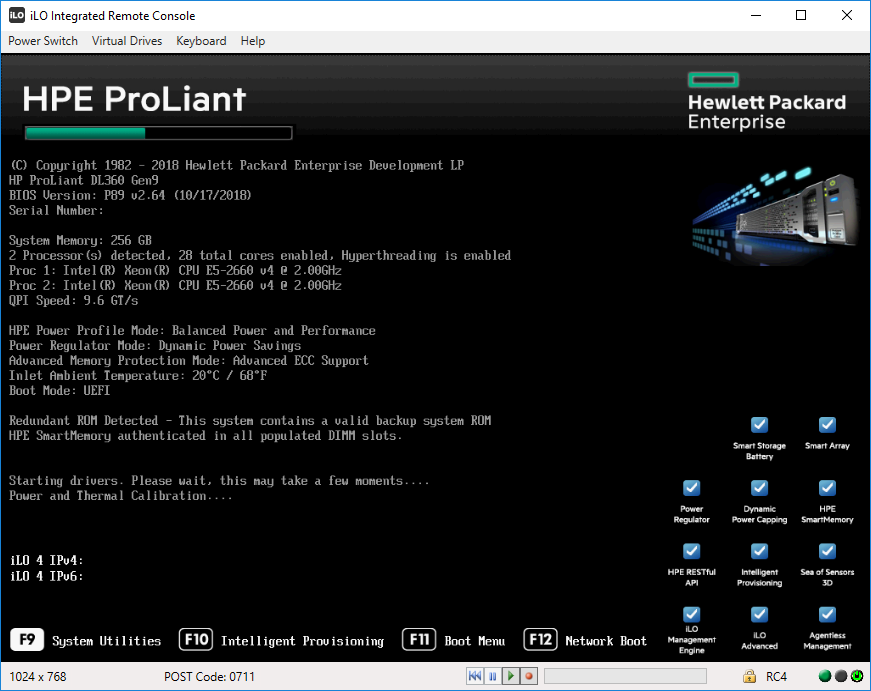Image resolution: width=871 pixels, height=691 pixels.
Task: Click the gray middle status LED indicator
Action: pyautogui.click(x=841, y=676)
